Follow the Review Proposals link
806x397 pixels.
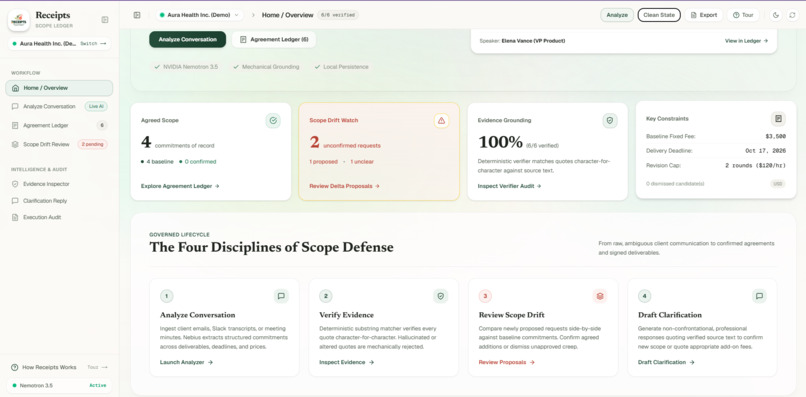point(506,363)
